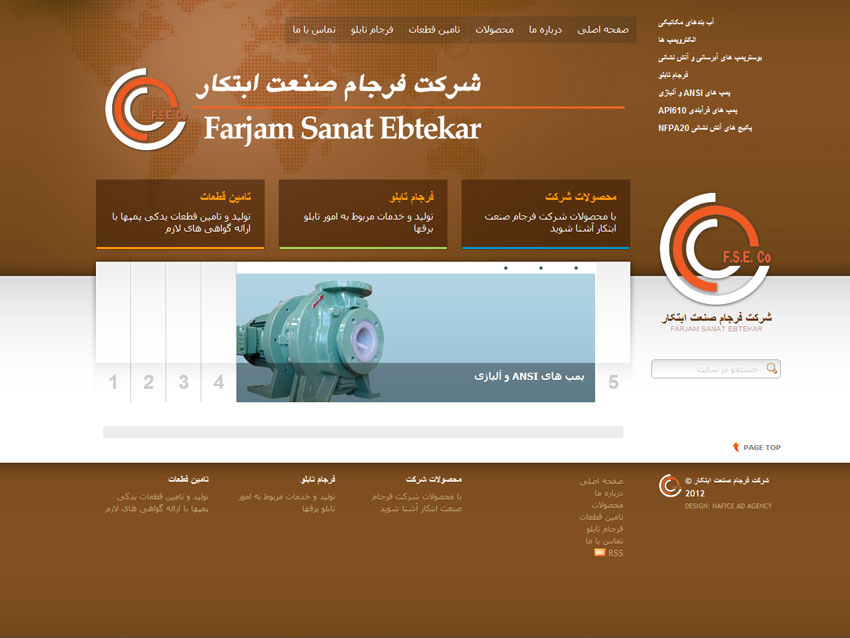Screen dimensions: 850x638
Task: Click the 'محصولات' link in the footer list
Action: click(x=607, y=505)
